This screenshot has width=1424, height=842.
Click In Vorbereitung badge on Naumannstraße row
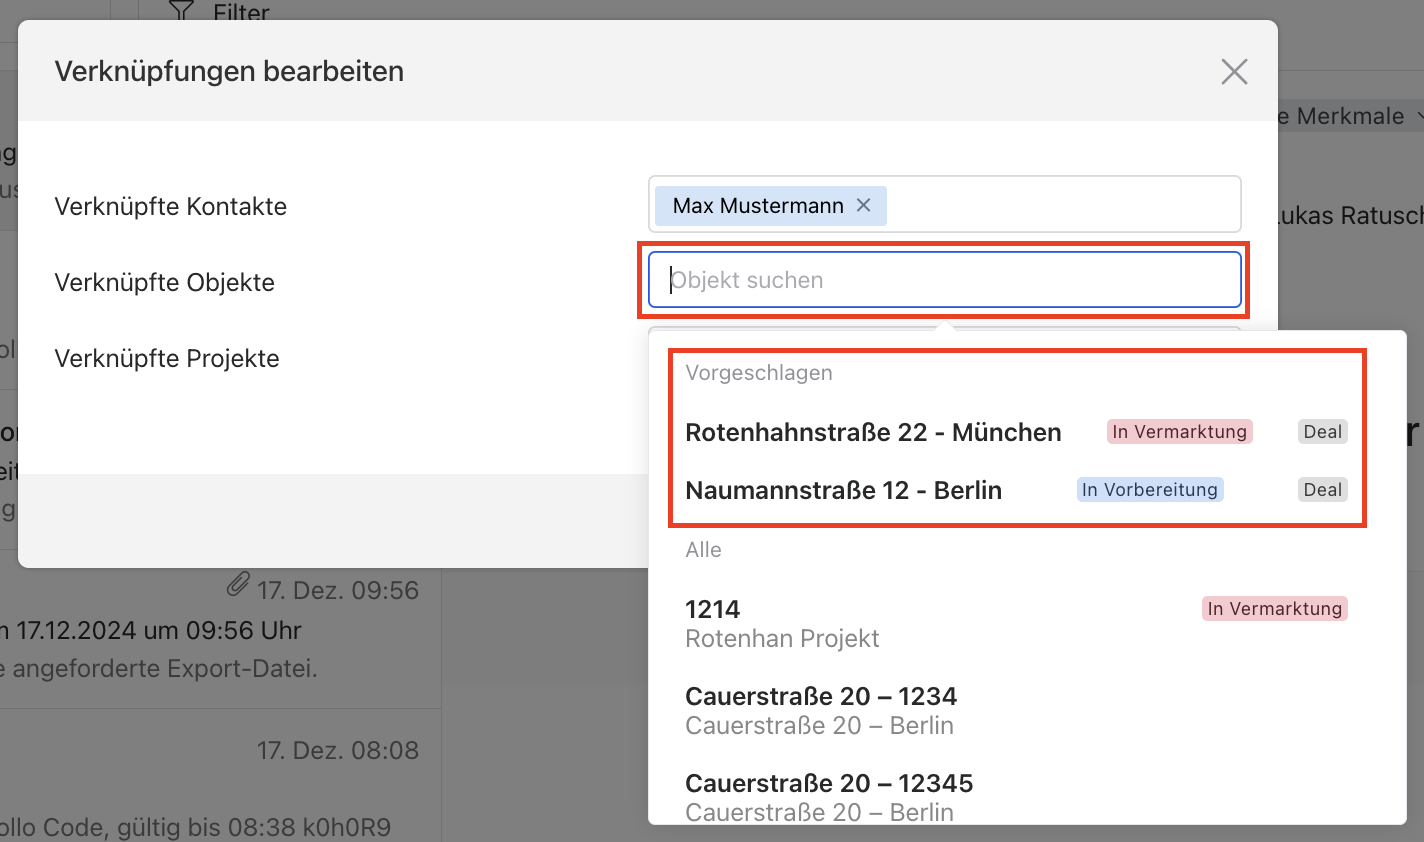1149,490
